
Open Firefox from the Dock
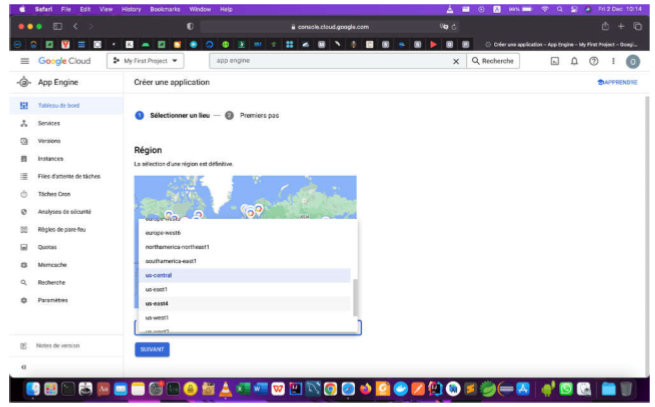(x=366, y=389)
